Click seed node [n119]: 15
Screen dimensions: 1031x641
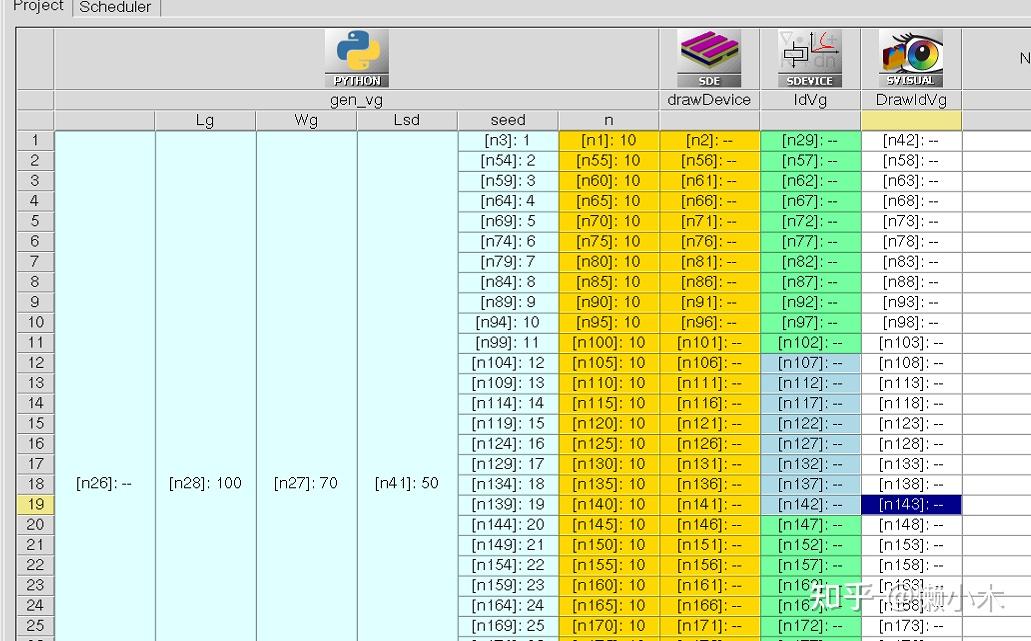click(508, 423)
